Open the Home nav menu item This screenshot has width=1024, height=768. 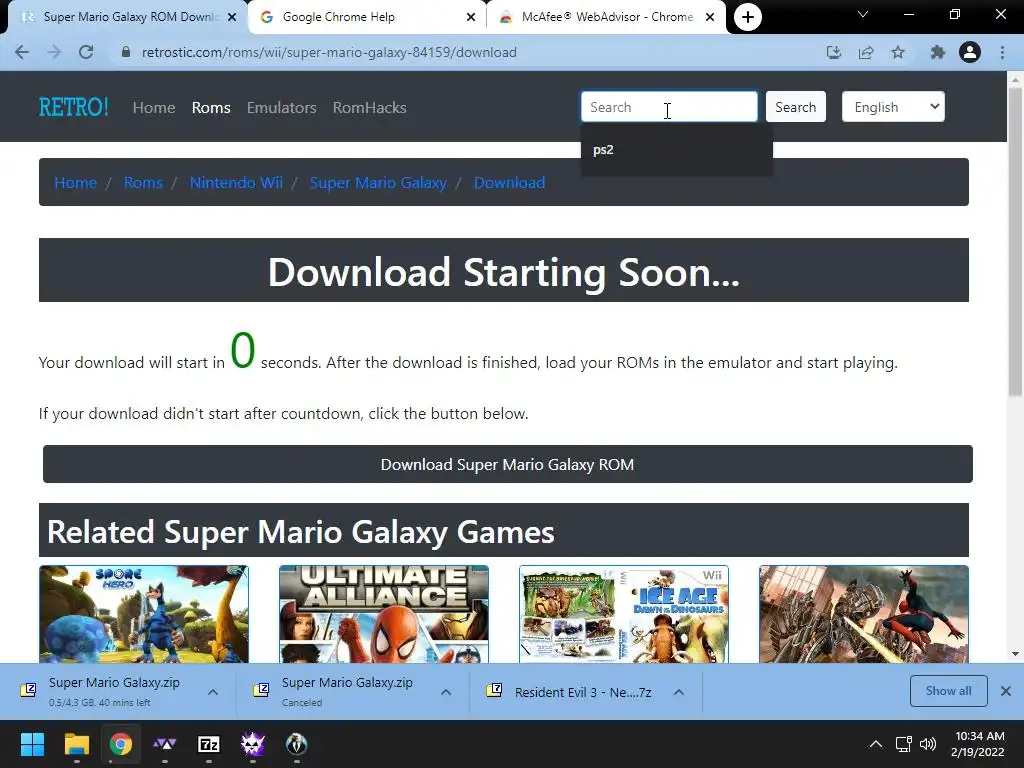pyautogui.click(x=154, y=108)
